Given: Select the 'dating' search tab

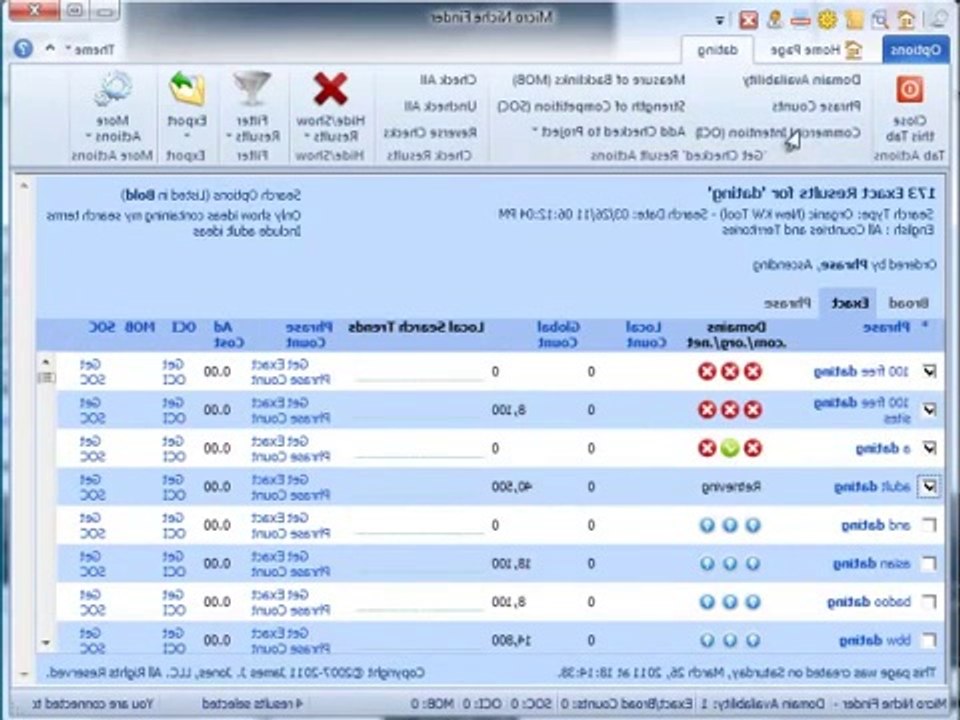Looking at the screenshot, I should point(718,50).
